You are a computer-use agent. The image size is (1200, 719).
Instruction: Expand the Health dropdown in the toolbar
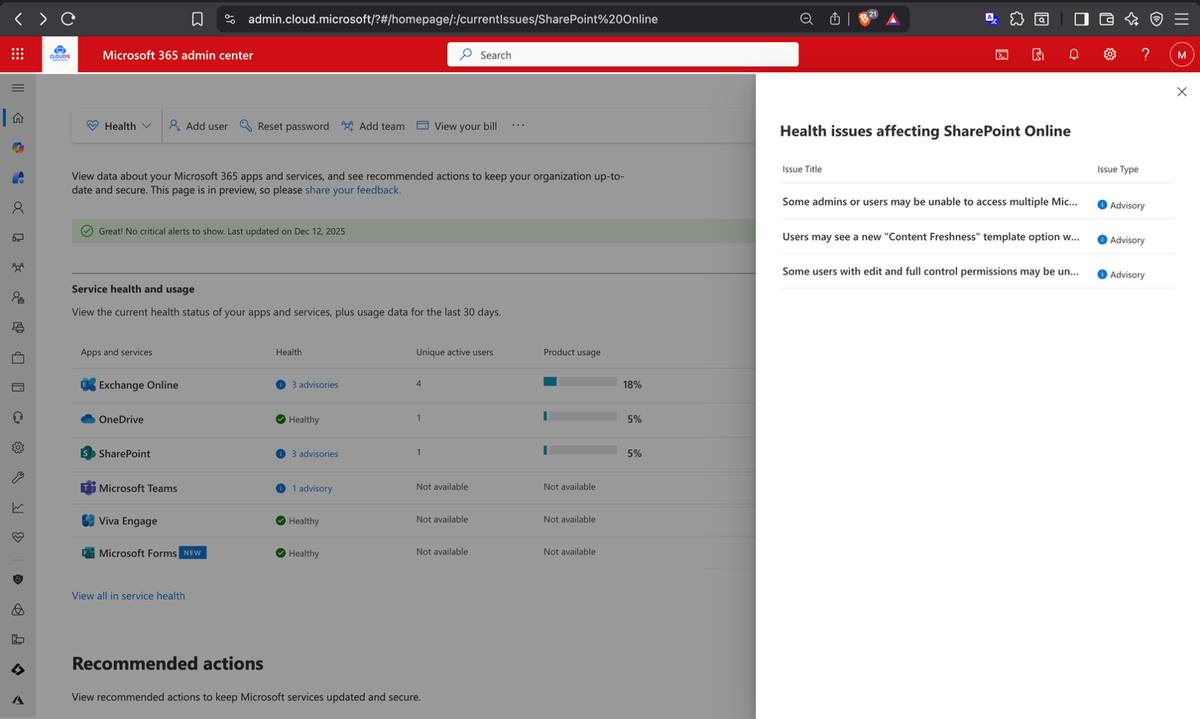click(x=119, y=126)
